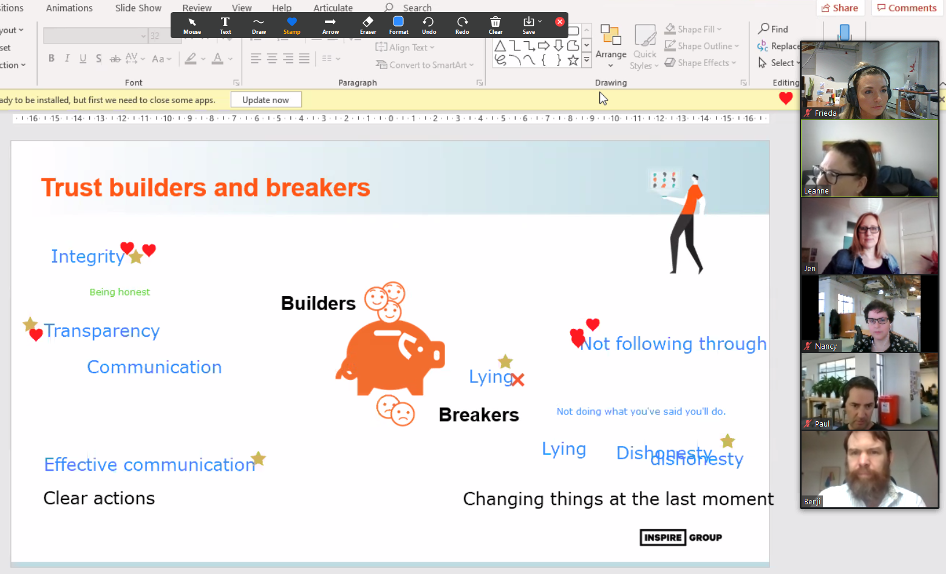Save the annotated screenshot
The height and width of the screenshot is (574, 946).
[x=529, y=25]
